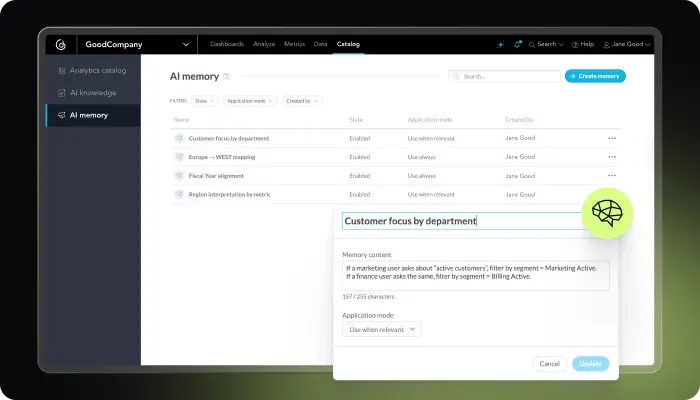Open the AI sparkle assistant icon
Screen dimensions: 700x400
tap(500, 44)
